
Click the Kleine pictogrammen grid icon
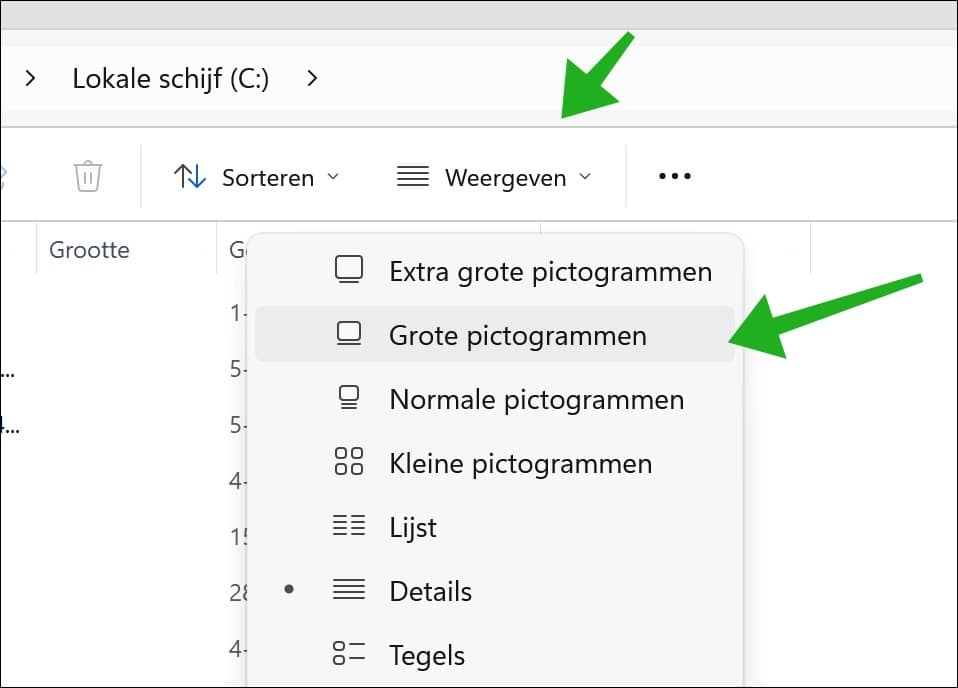coord(349,462)
